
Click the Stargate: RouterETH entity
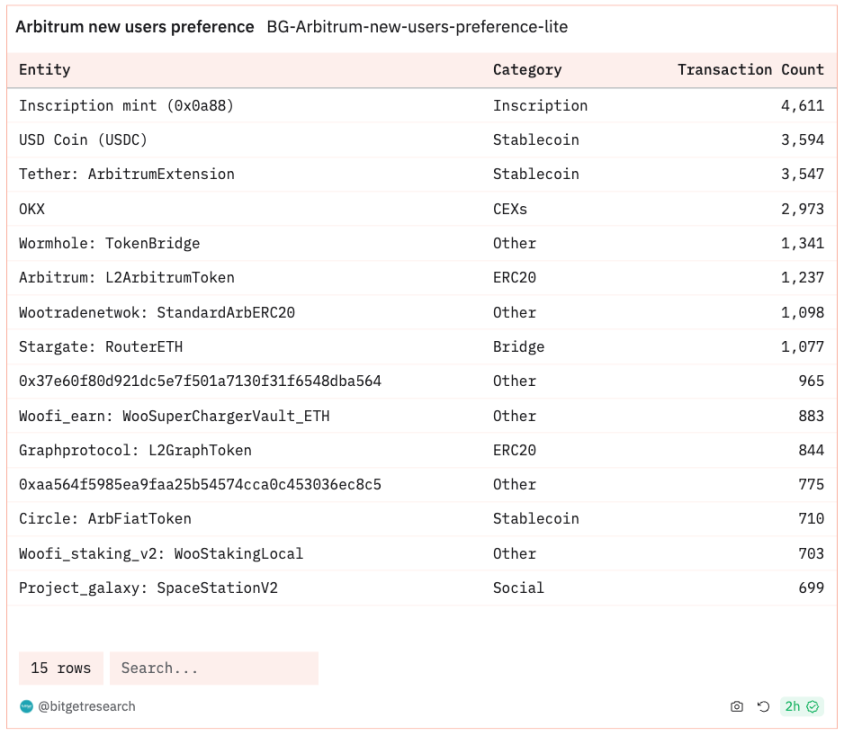pyautogui.click(x=101, y=347)
